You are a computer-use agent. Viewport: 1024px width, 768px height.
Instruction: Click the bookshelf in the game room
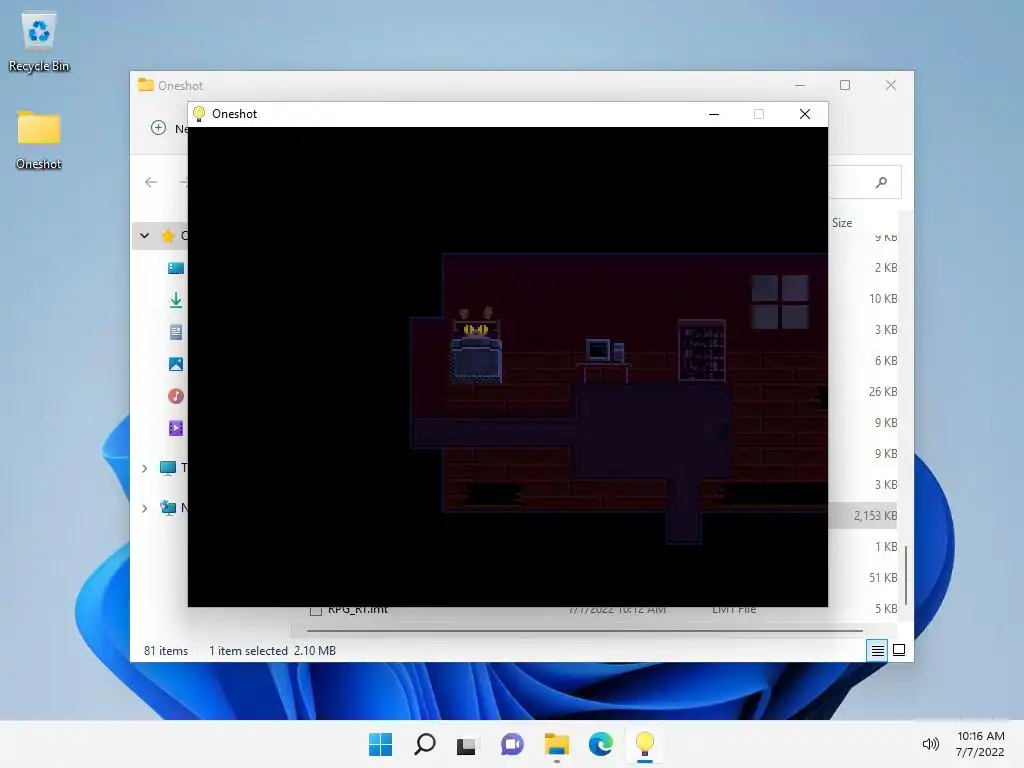[x=702, y=351]
